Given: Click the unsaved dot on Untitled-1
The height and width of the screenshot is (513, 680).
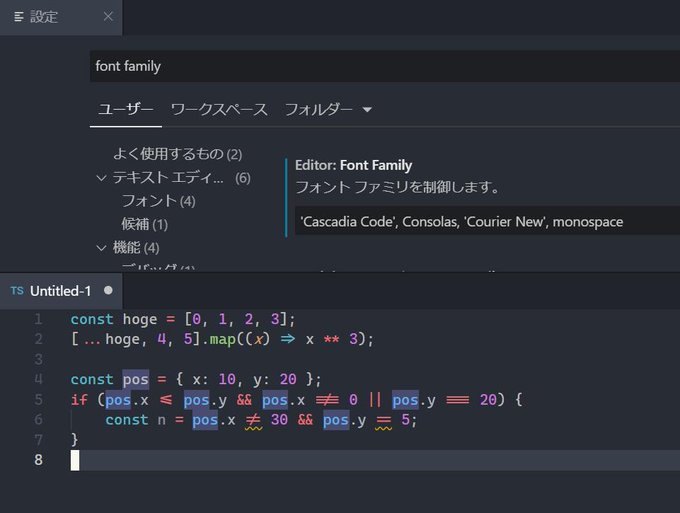Looking at the screenshot, I should click(x=108, y=290).
